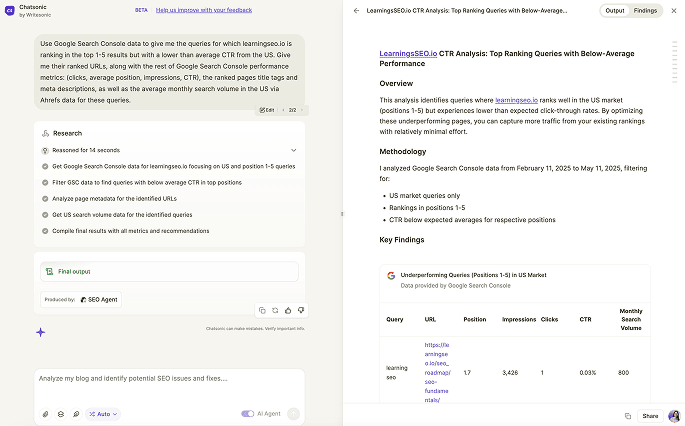The width and height of the screenshot is (685, 426).
Task: Collapse the 'Reasoned for 14 seconds' chevron
Action: tap(294, 150)
